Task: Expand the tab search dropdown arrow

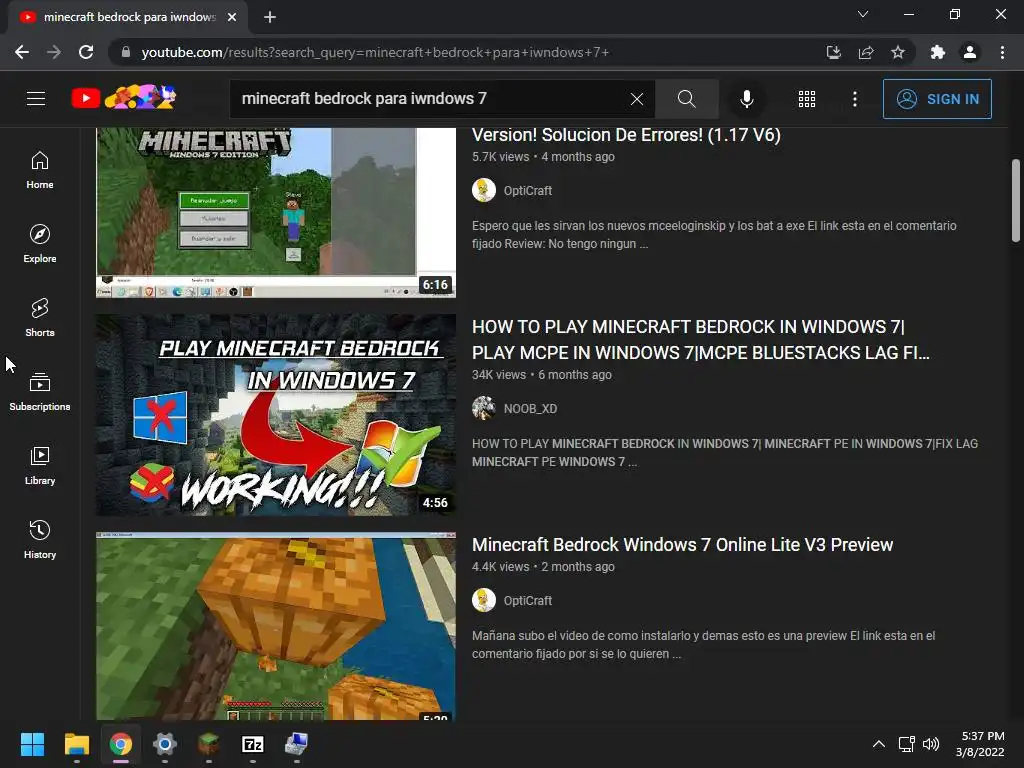Action: [863, 14]
